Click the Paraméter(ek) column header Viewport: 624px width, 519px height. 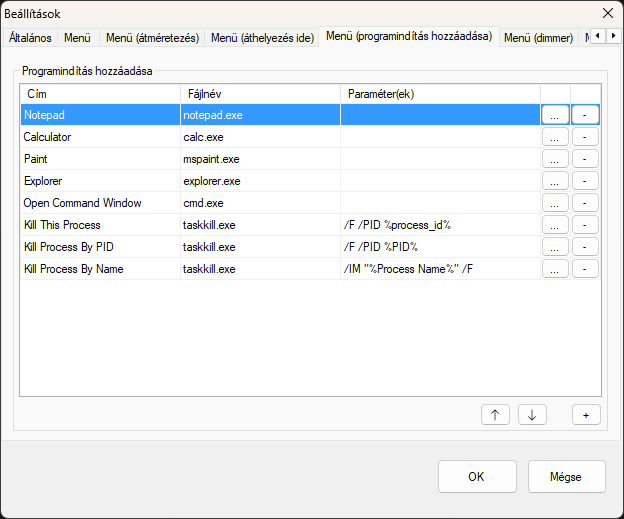tap(440, 94)
